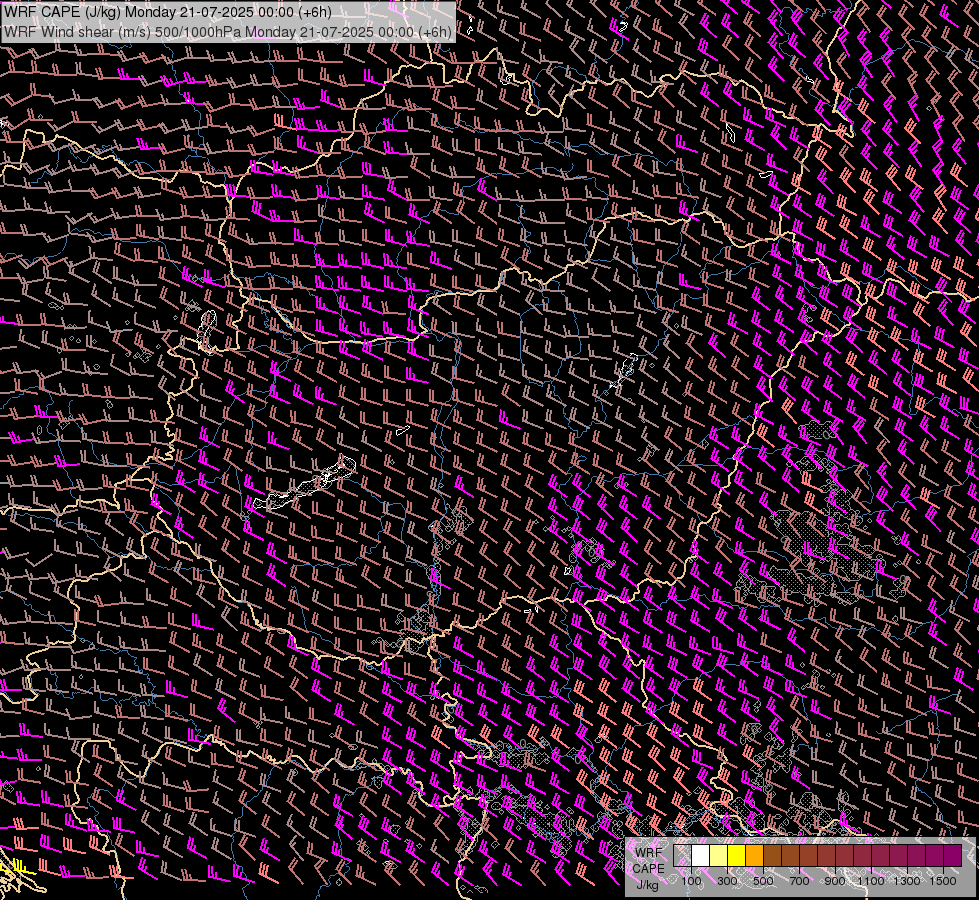
Task: Click the '1300' legend value label
Action: [x=907, y=881]
